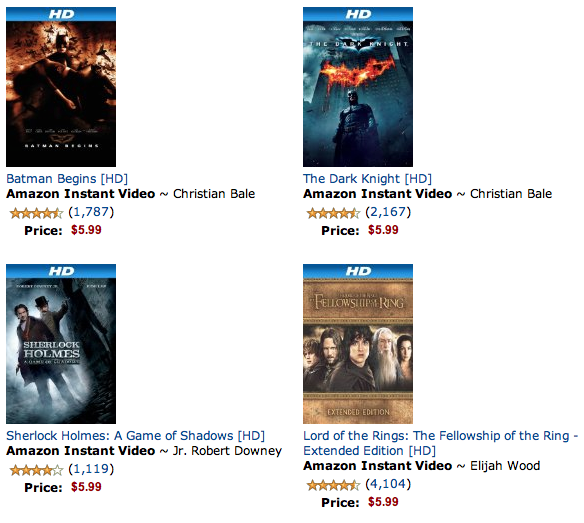
Task: Open The Dark Knight [HD] title link
Action: [367, 179]
